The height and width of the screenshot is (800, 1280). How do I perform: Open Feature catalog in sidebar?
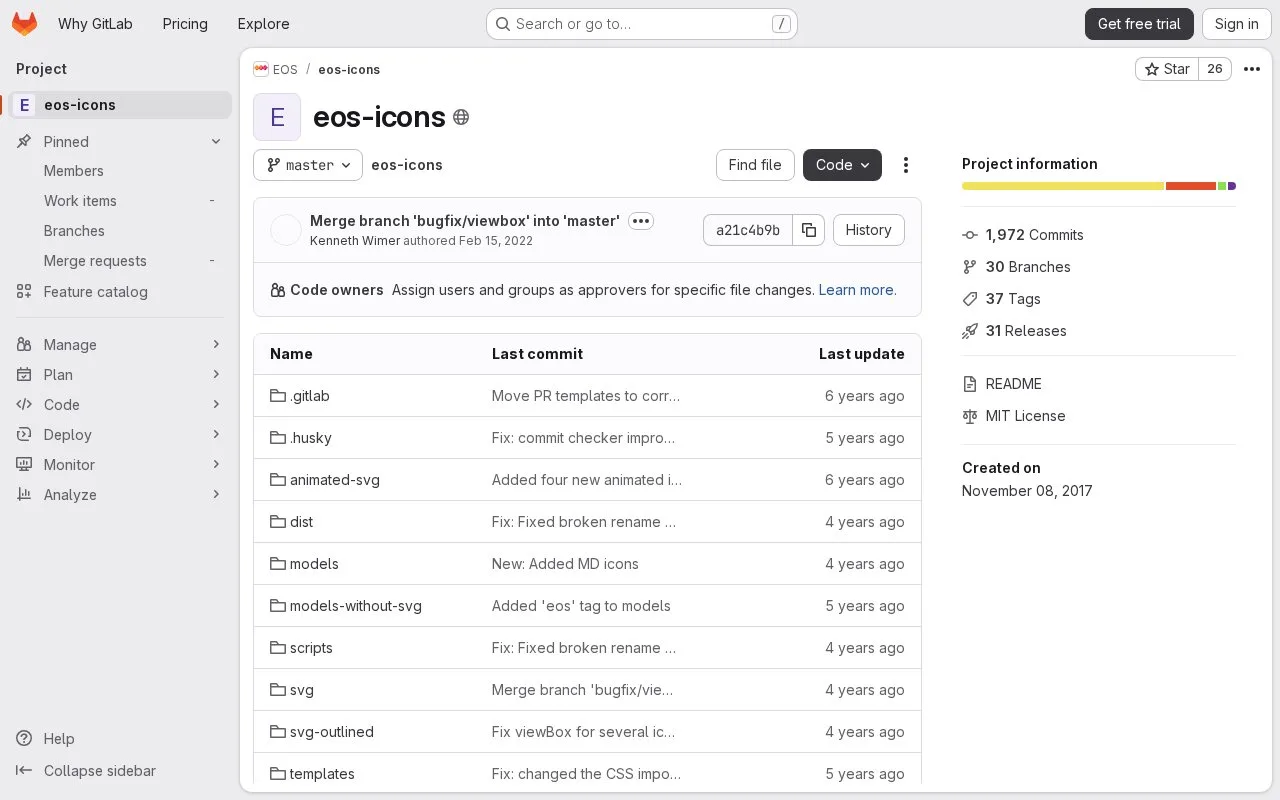coord(120,292)
